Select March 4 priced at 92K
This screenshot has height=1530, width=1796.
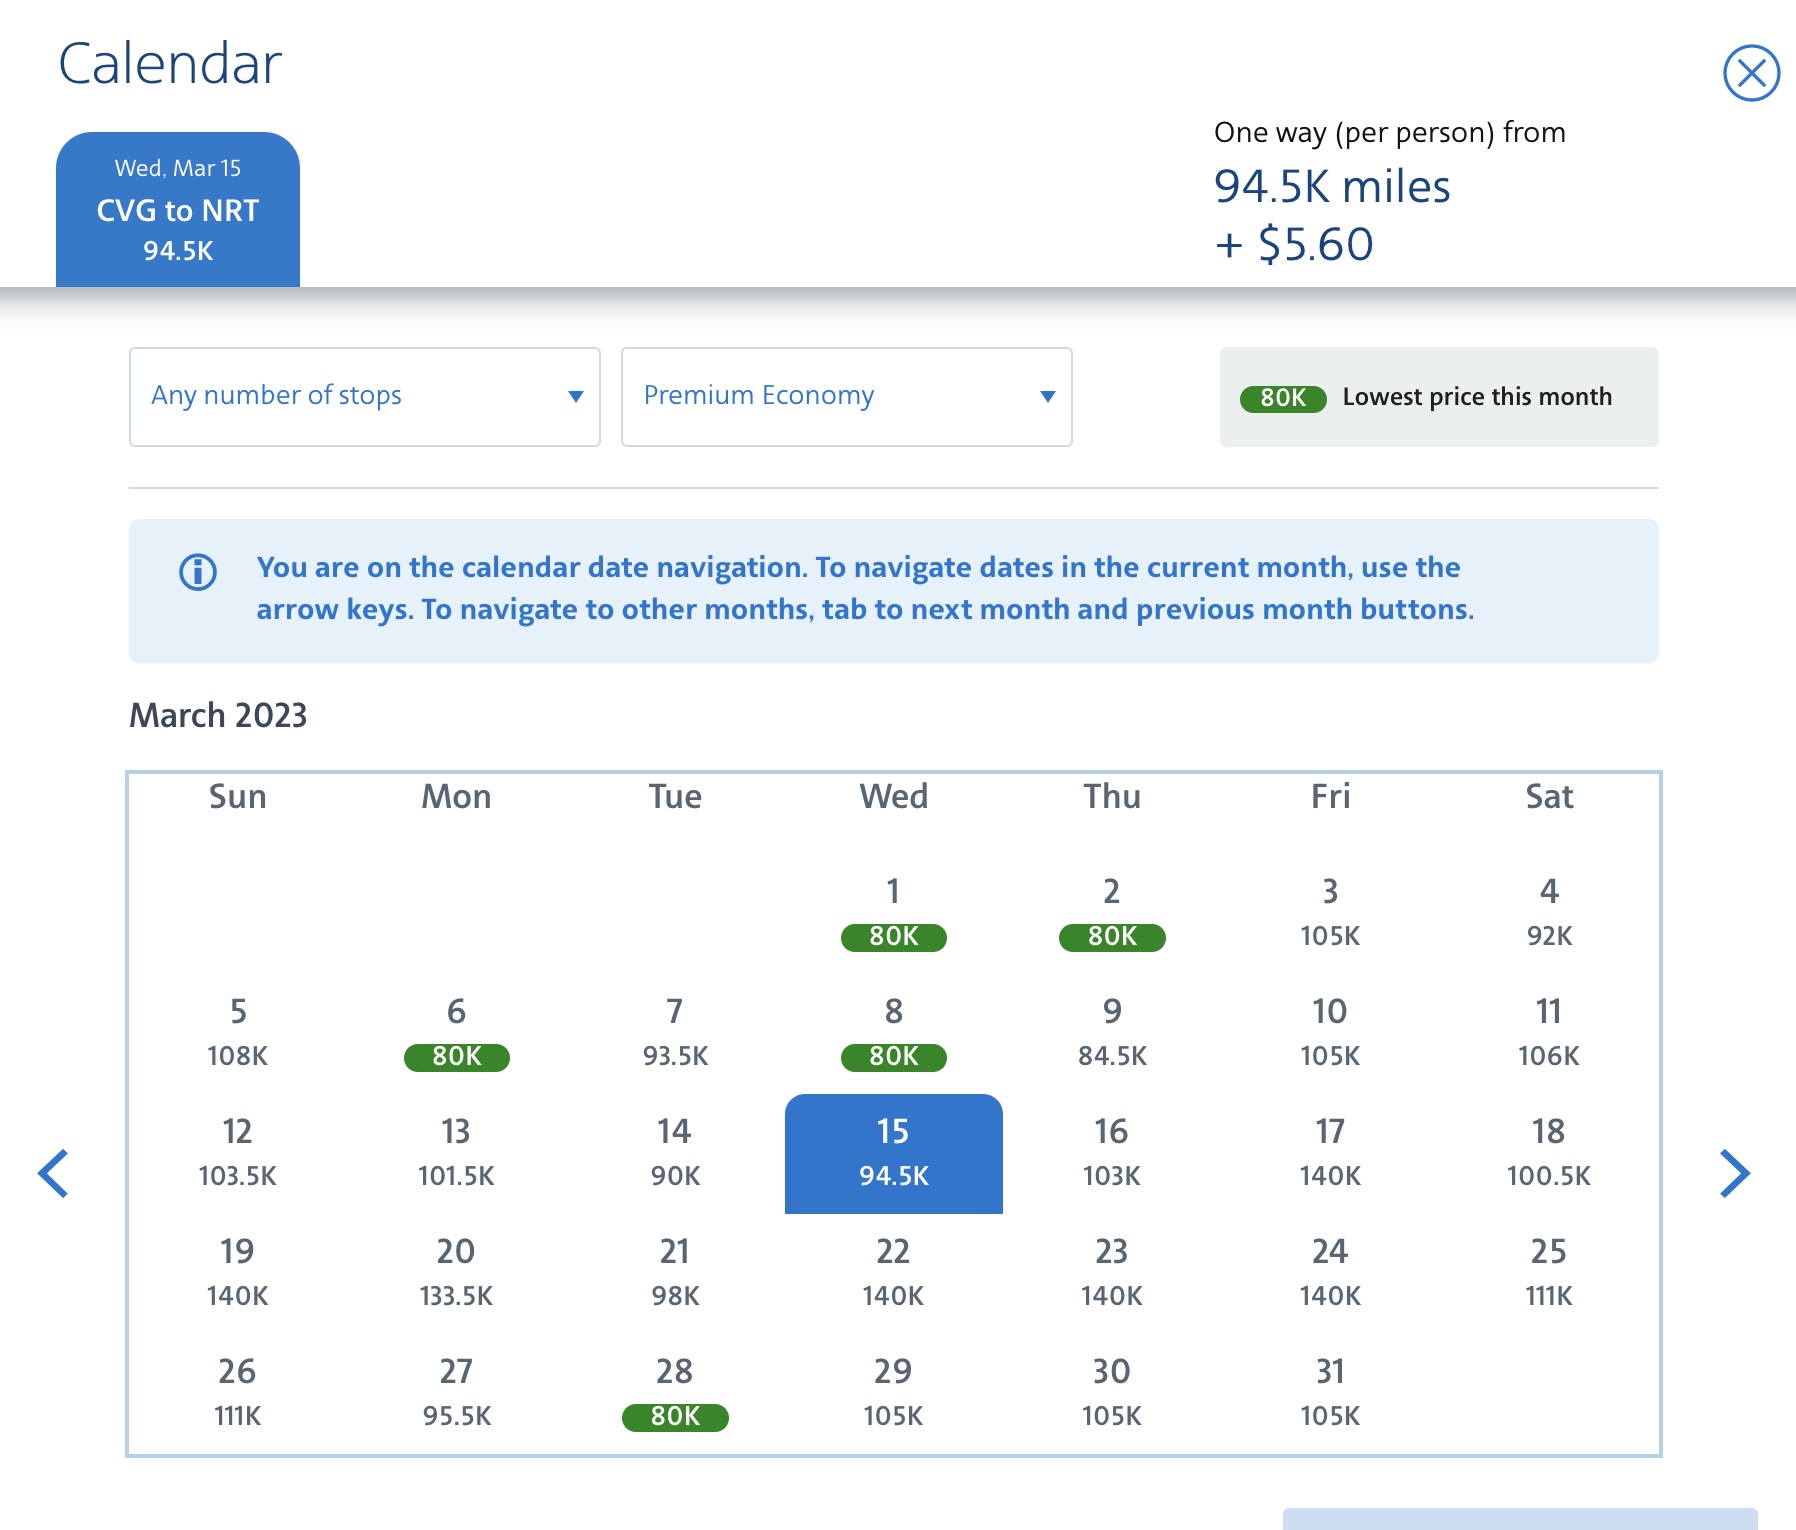[1548, 914]
